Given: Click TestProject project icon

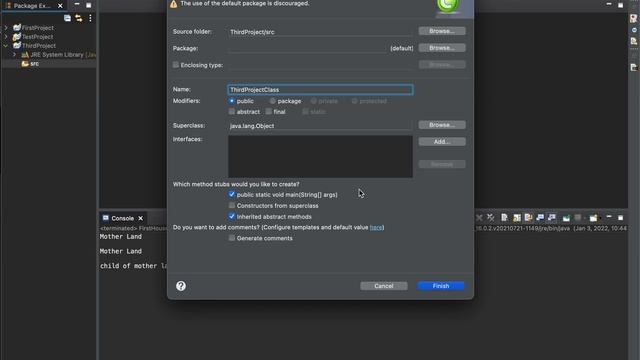Looking at the screenshot, I should [x=17, y=37].
